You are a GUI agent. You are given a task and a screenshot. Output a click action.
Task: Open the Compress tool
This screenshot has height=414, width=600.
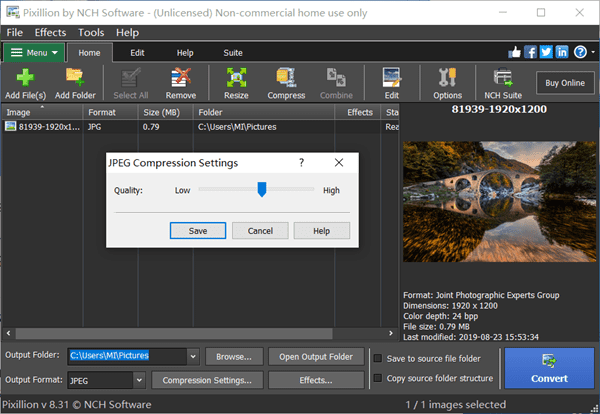pos(286,84)
